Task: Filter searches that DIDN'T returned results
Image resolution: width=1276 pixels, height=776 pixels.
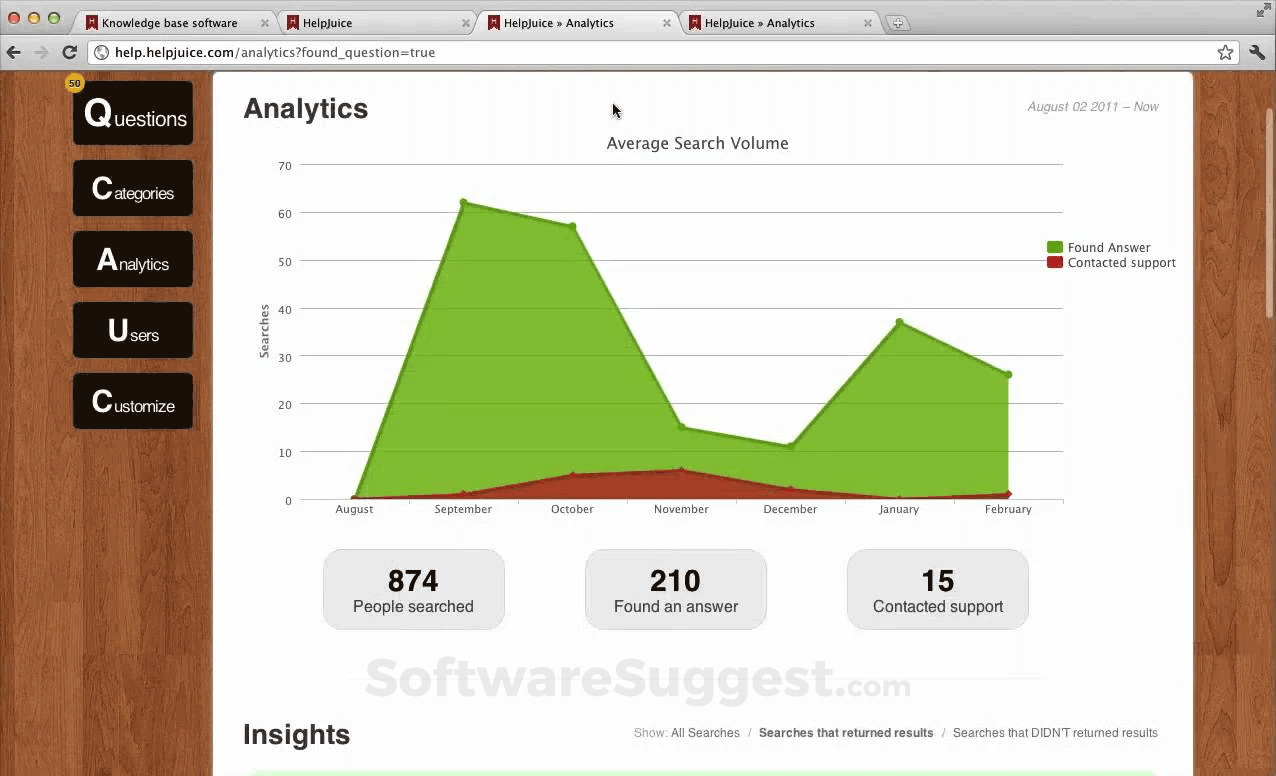Action: [1055, 733]
